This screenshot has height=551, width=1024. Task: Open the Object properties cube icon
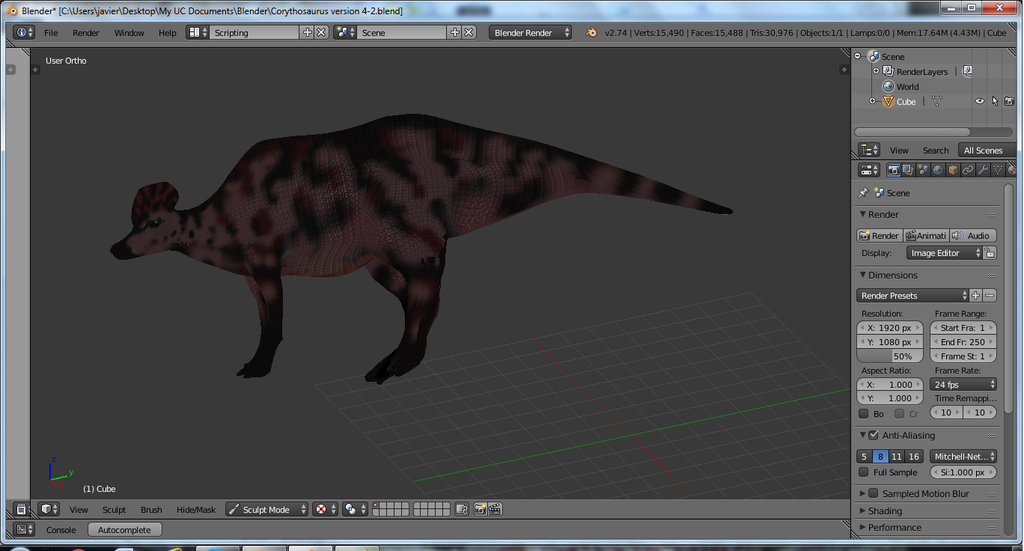pyautogui.click(x=953, y=170)
